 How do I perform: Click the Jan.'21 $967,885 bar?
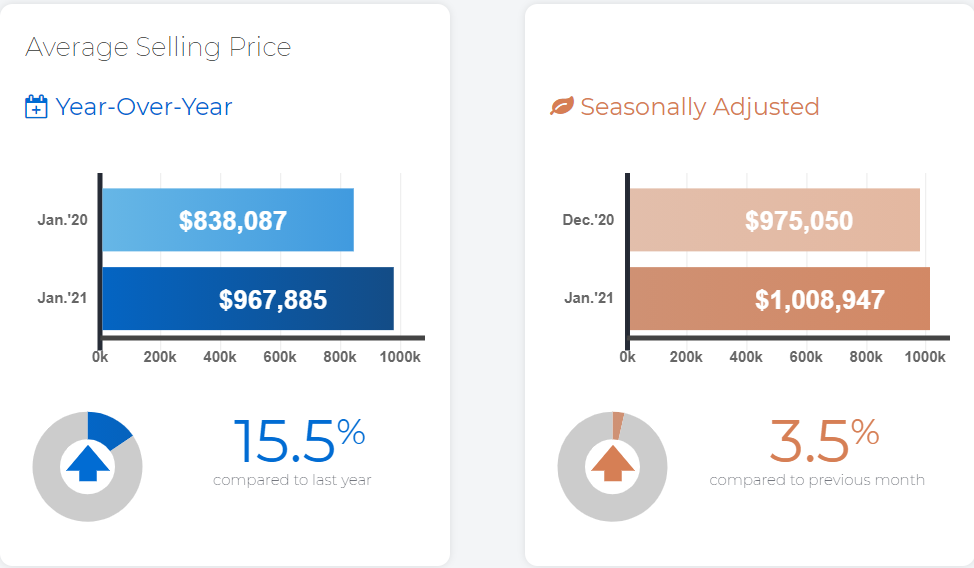point(248,298)
